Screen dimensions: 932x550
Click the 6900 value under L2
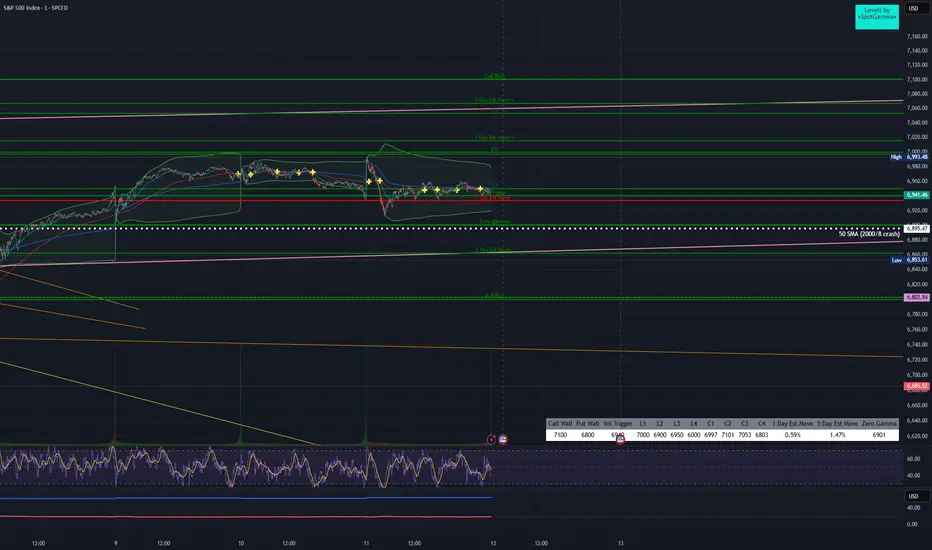coord(660,435)
